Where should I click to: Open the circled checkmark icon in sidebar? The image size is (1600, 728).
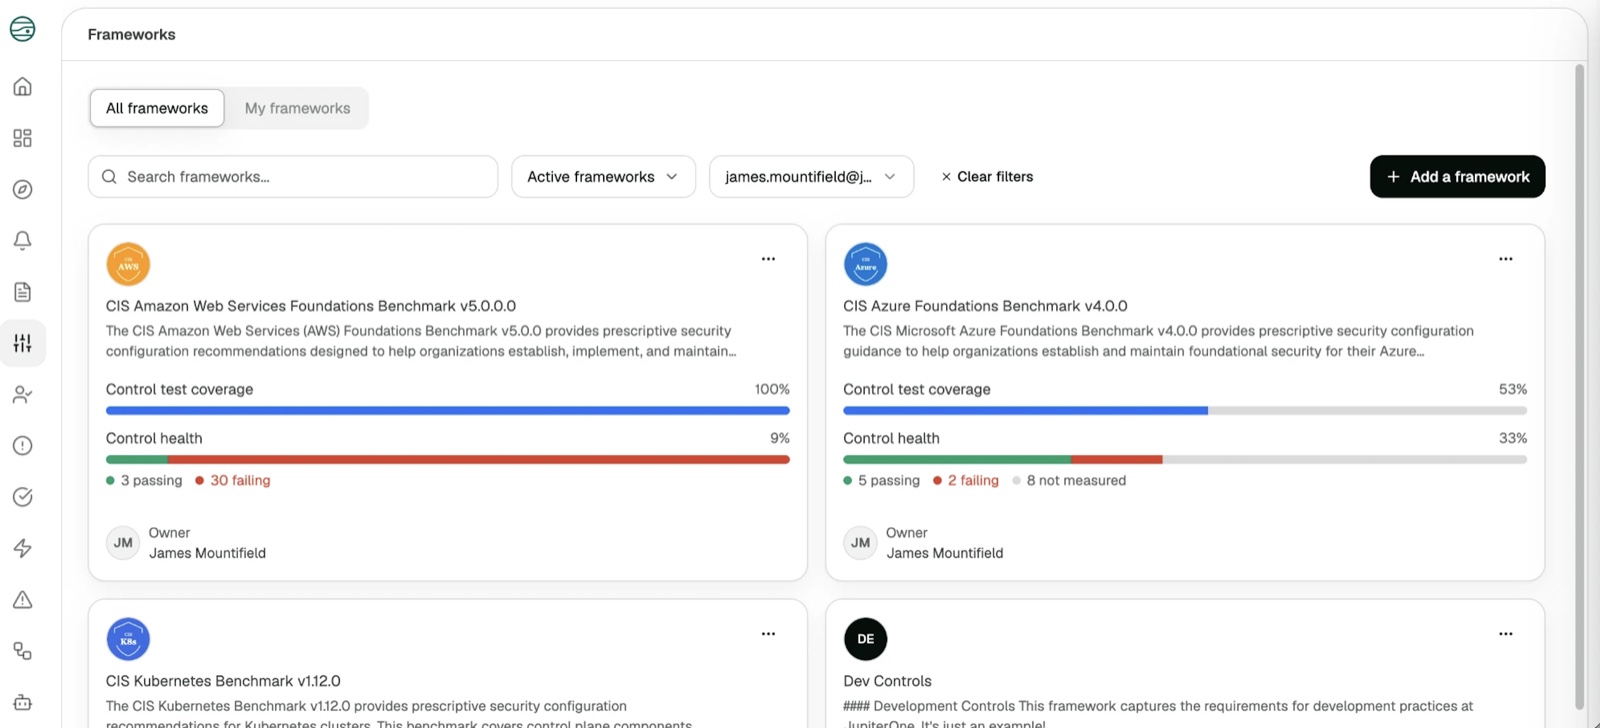(22, 497)
